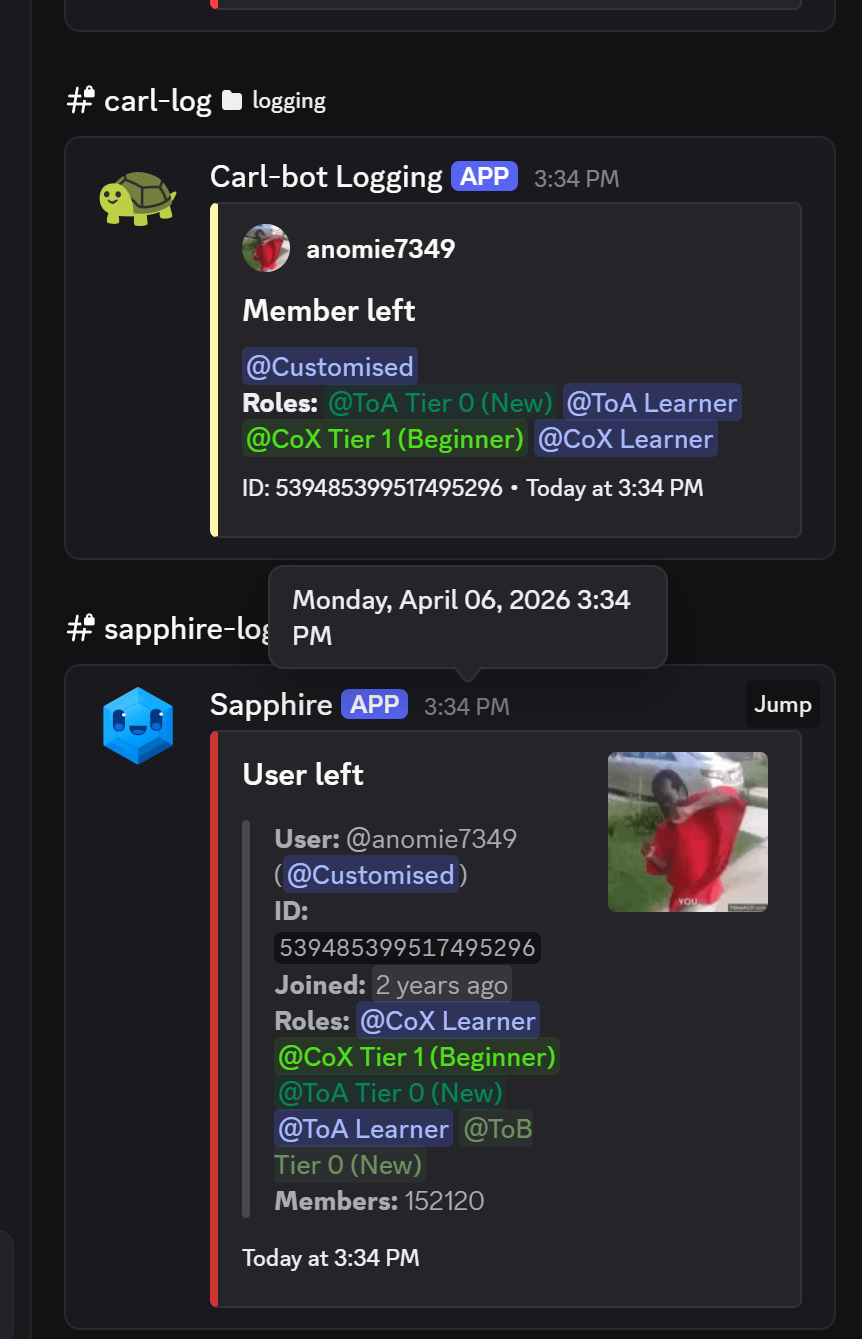
Task: Click the "2 years ago" joined timestamp
Action: tap(442, 985)
